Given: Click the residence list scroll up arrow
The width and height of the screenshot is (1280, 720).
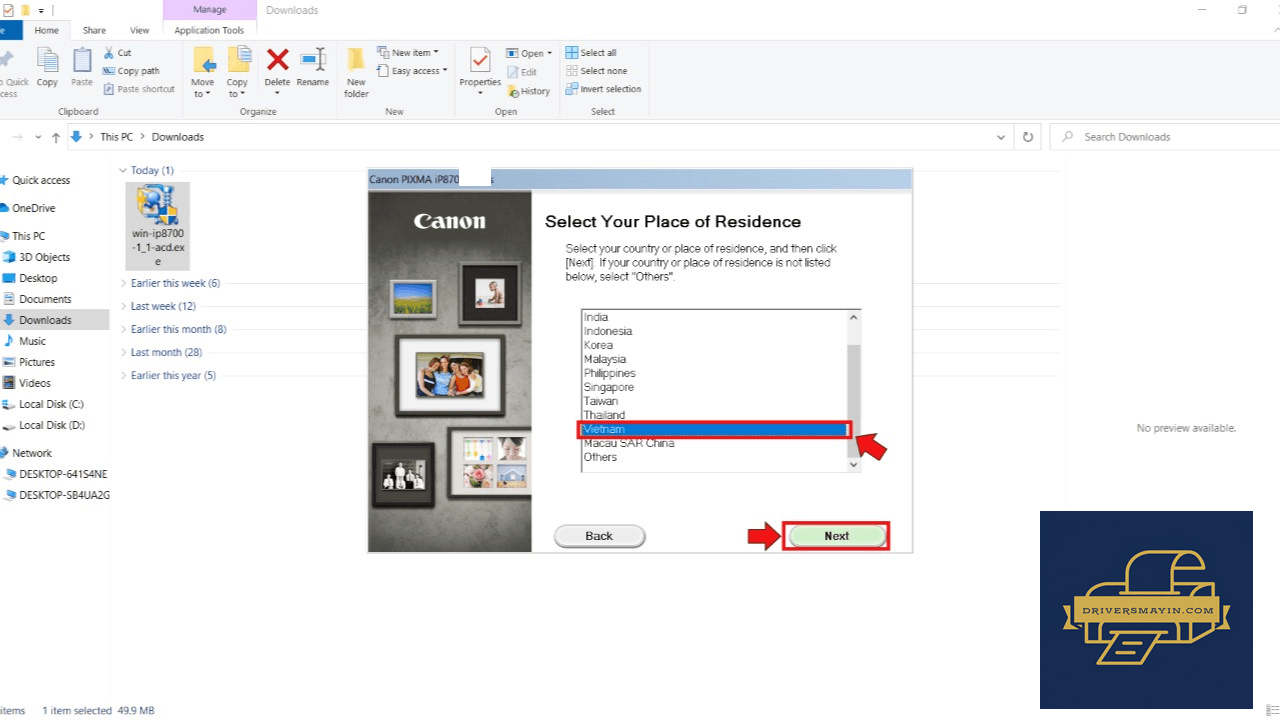Looking at the screenshot, I should [853, 317].
